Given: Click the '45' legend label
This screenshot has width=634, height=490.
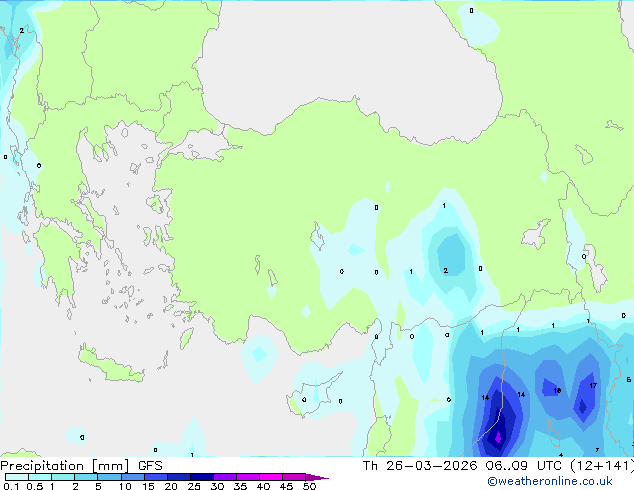Looking at the screenshot, I should 286,486.
